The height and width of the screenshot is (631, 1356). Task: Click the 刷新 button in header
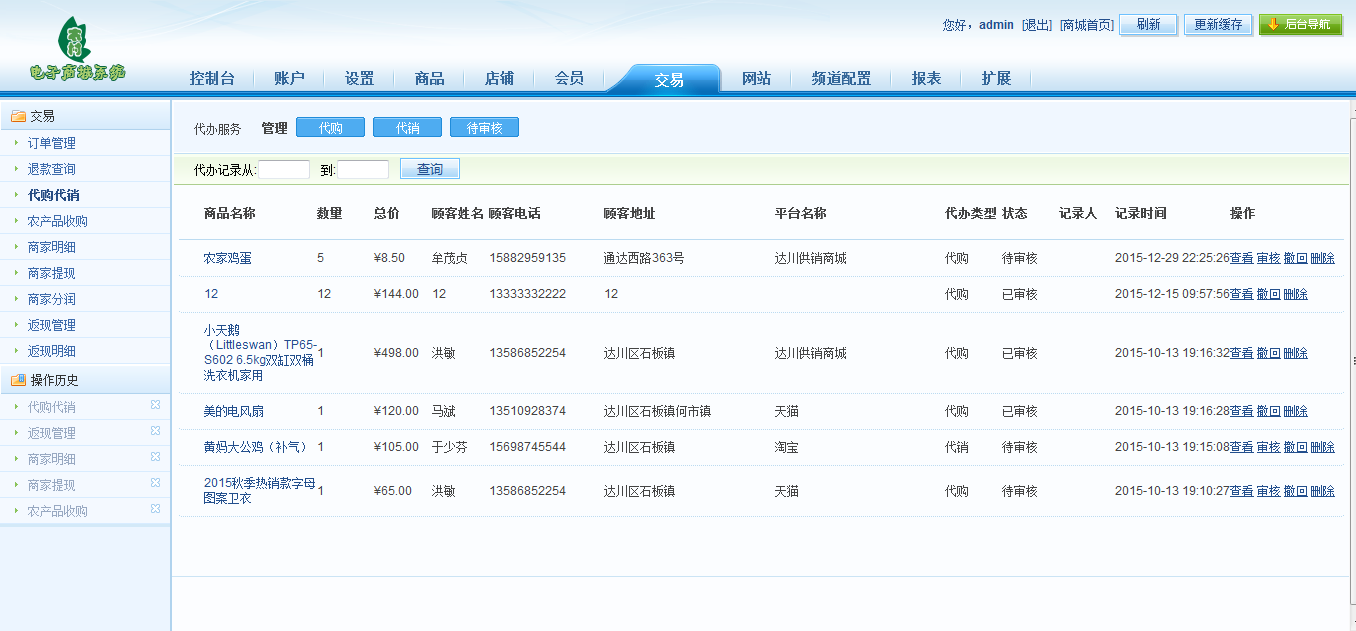(1148, 25)
